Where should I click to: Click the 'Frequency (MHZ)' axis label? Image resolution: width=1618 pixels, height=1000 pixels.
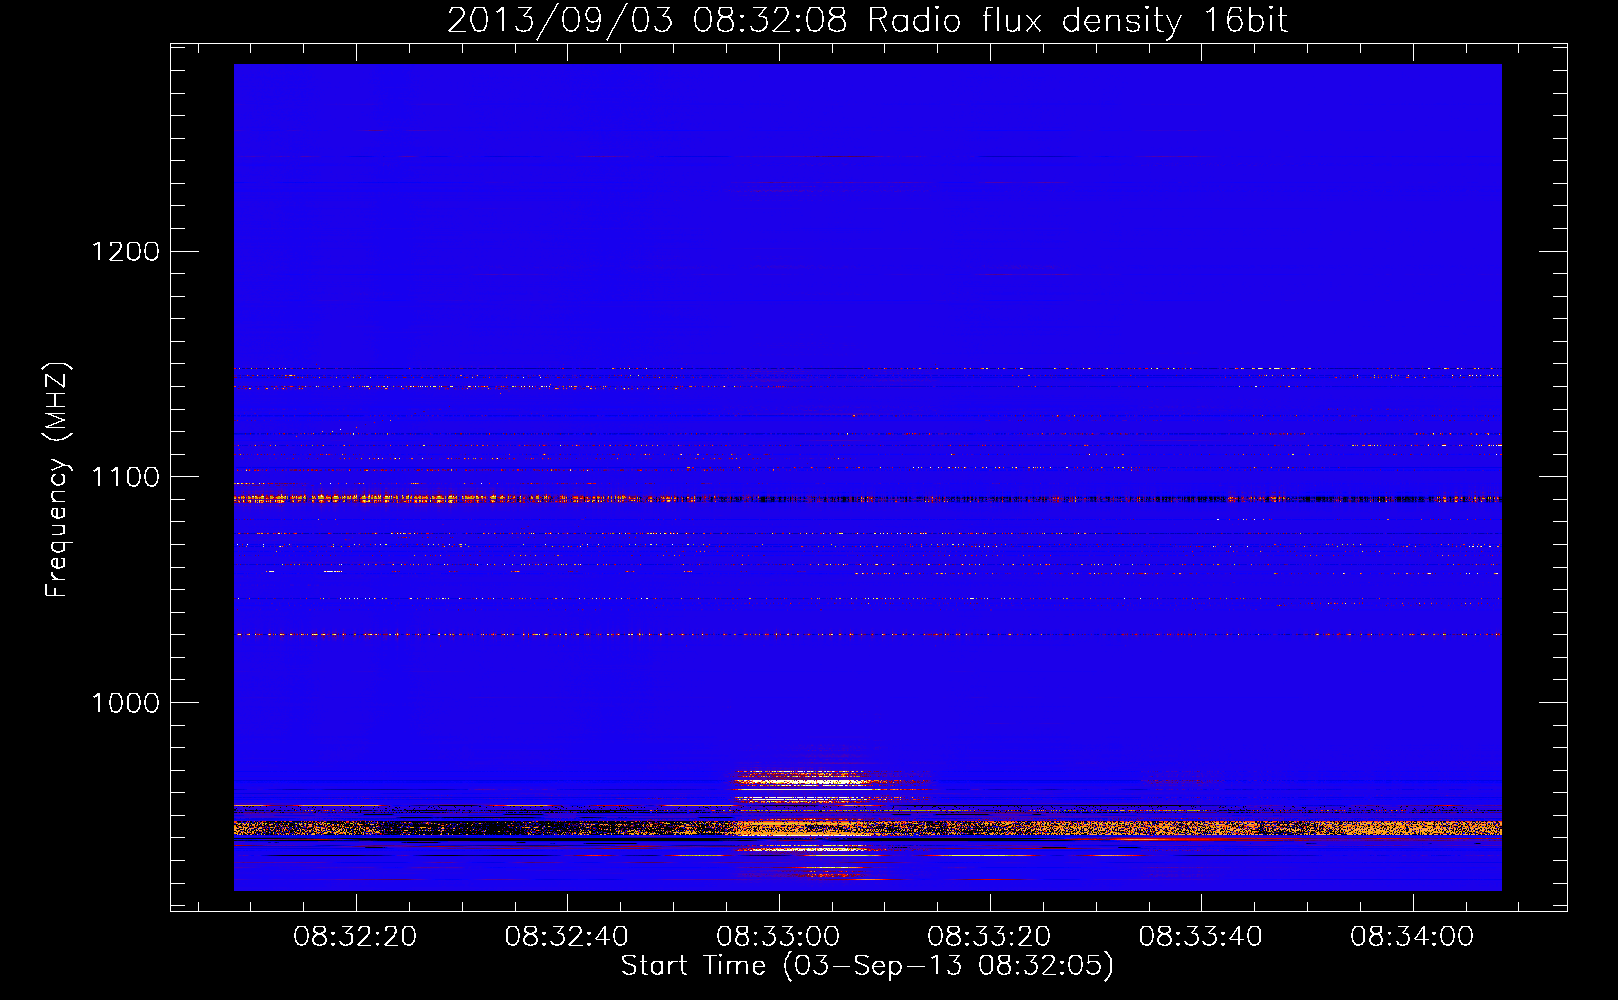pyautogui.click(x=58, y=480)
